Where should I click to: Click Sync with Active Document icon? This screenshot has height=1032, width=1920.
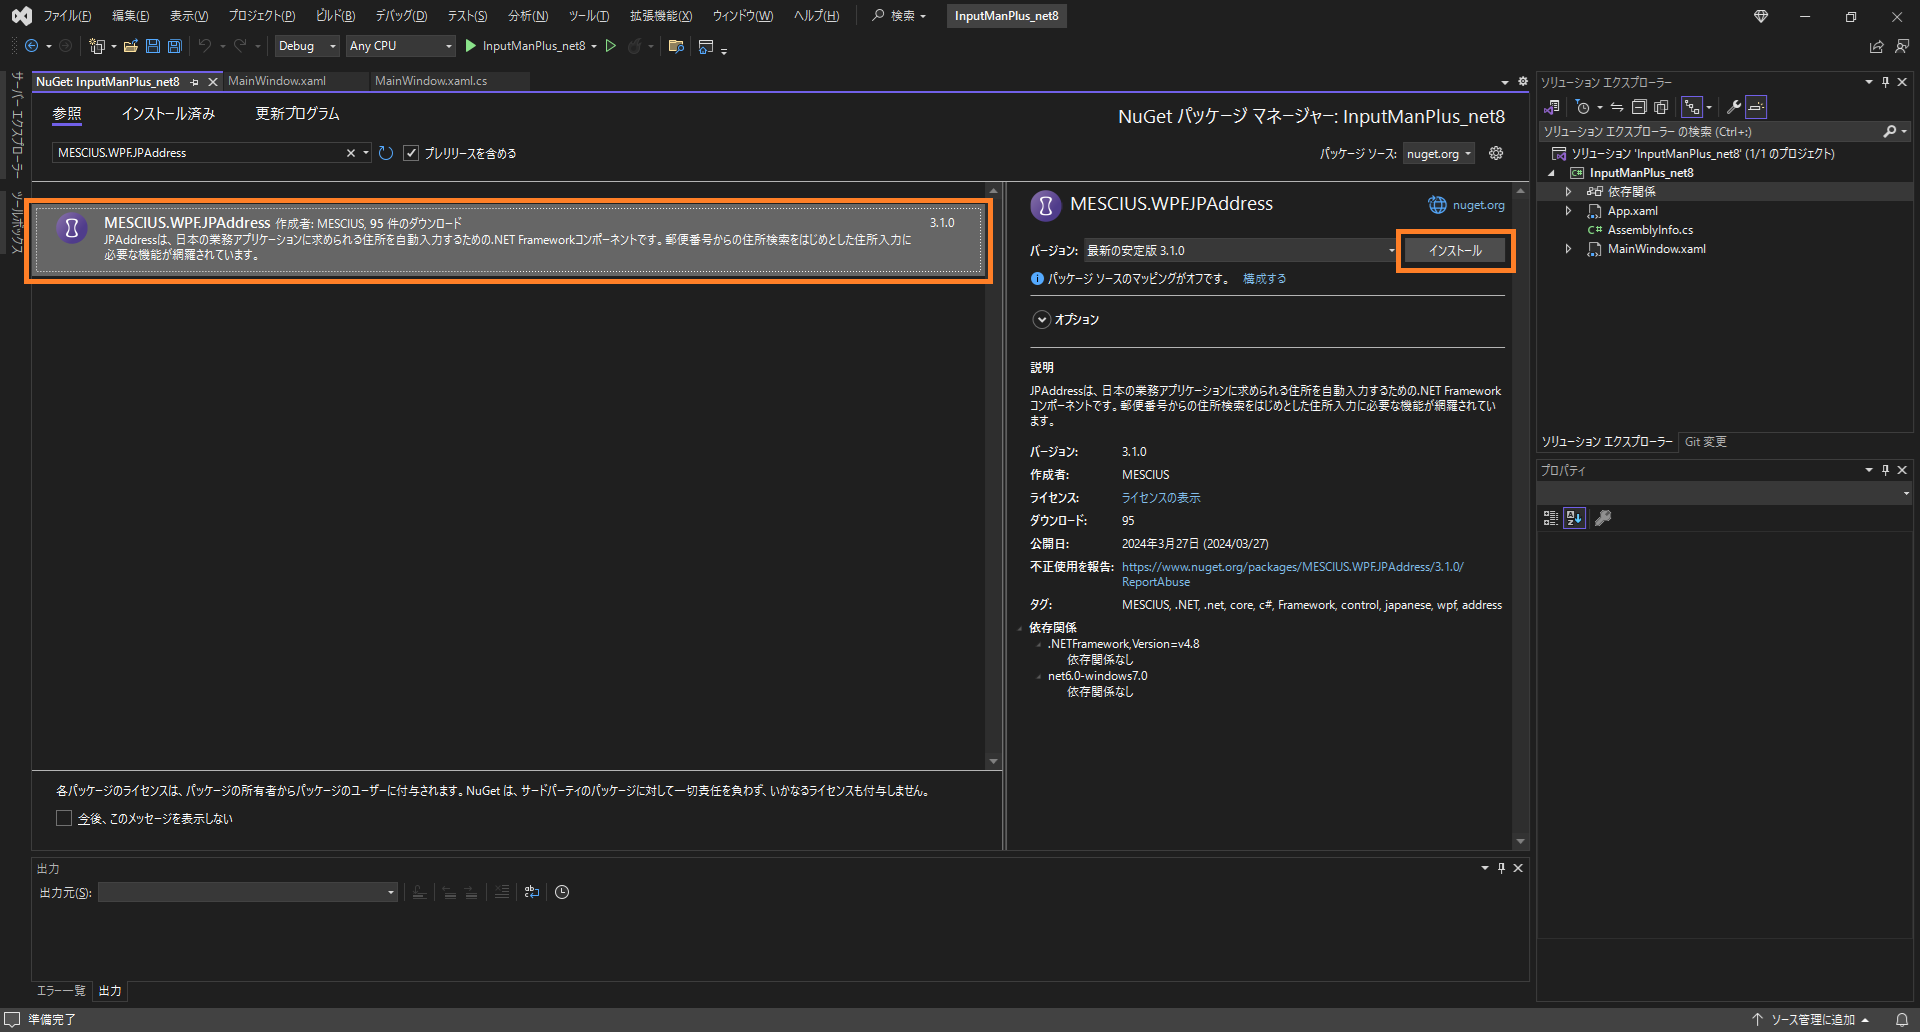1617,107
